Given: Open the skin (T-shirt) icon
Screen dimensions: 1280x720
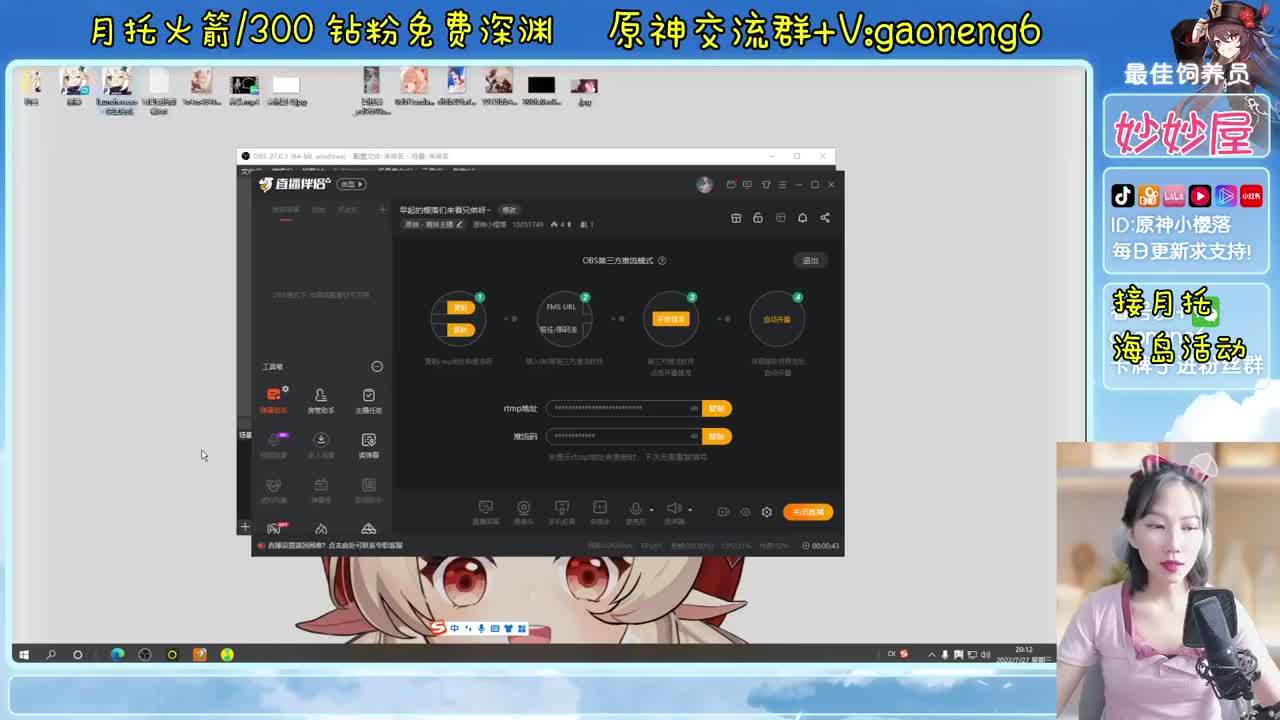Looking at the screenshot, I should tap(766, 185).
